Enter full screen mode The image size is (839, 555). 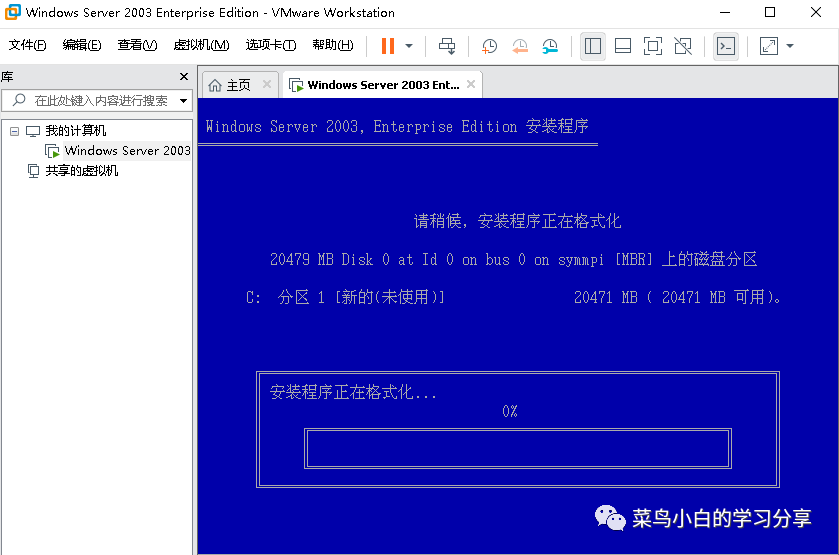653,46
